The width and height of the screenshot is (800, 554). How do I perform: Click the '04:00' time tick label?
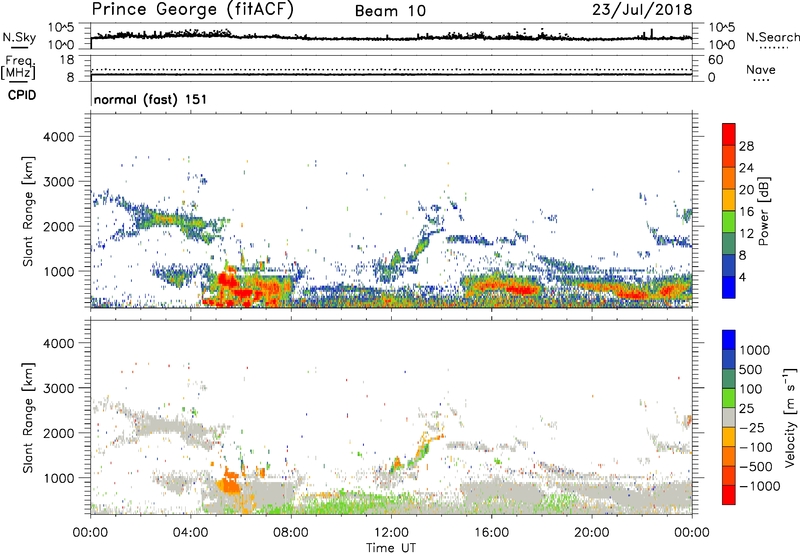[190, 533]
